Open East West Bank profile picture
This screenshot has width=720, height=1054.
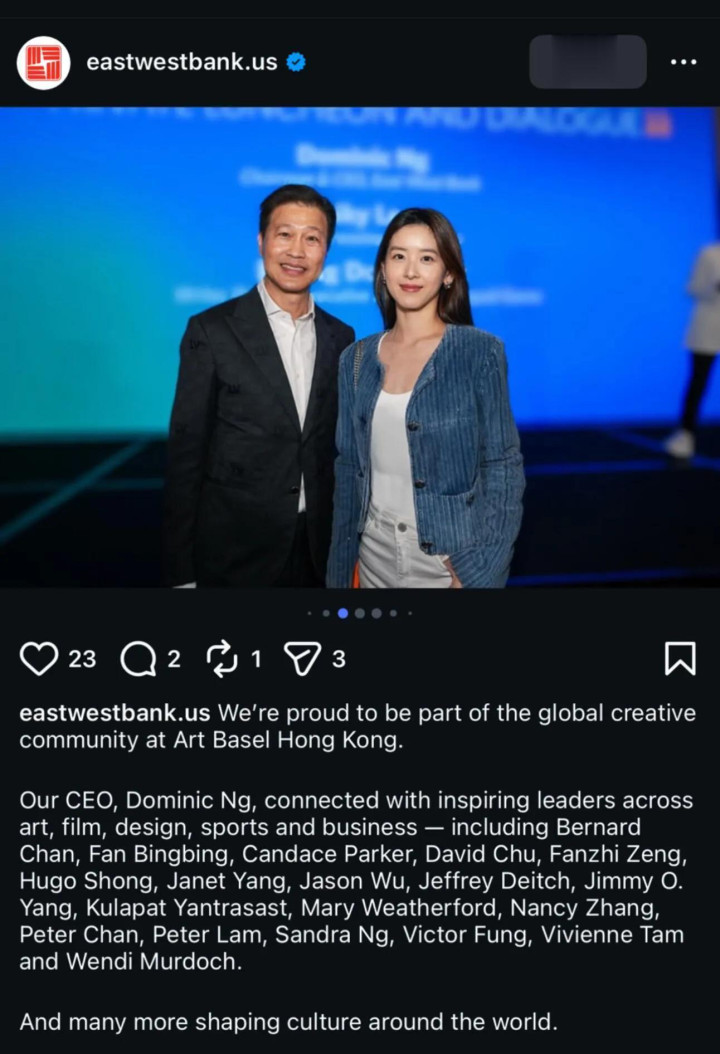click(44, 63)
